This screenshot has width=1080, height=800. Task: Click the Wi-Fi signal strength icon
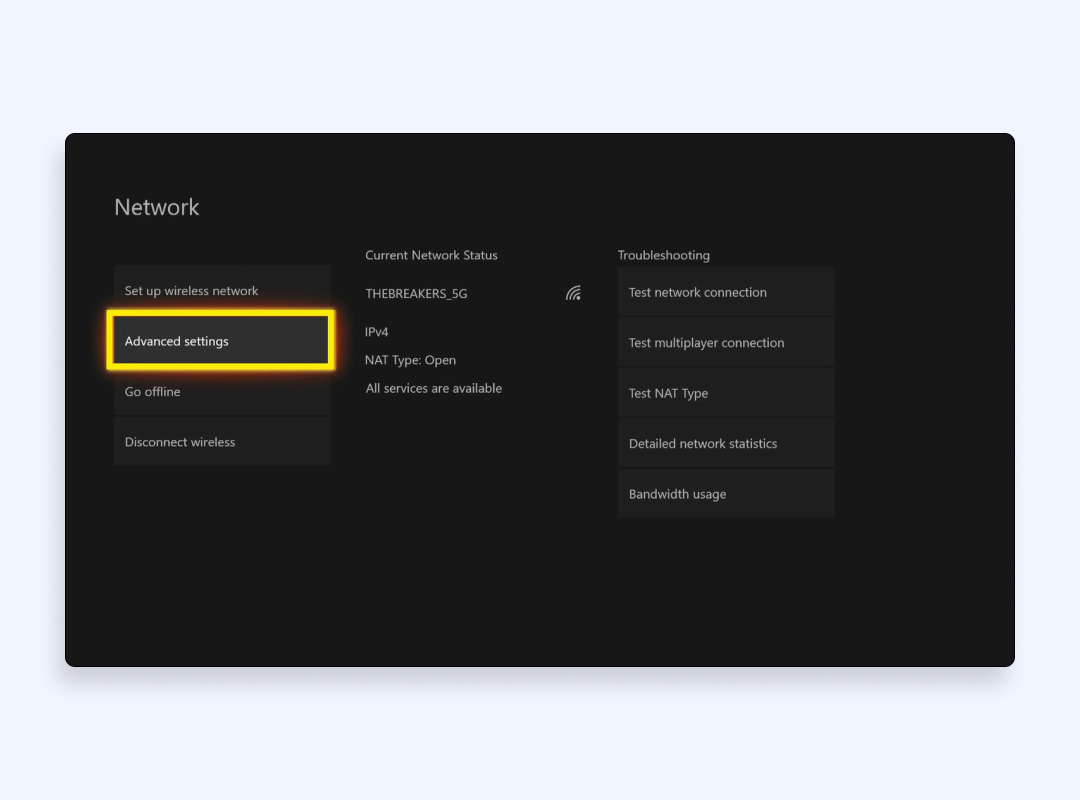573,293
